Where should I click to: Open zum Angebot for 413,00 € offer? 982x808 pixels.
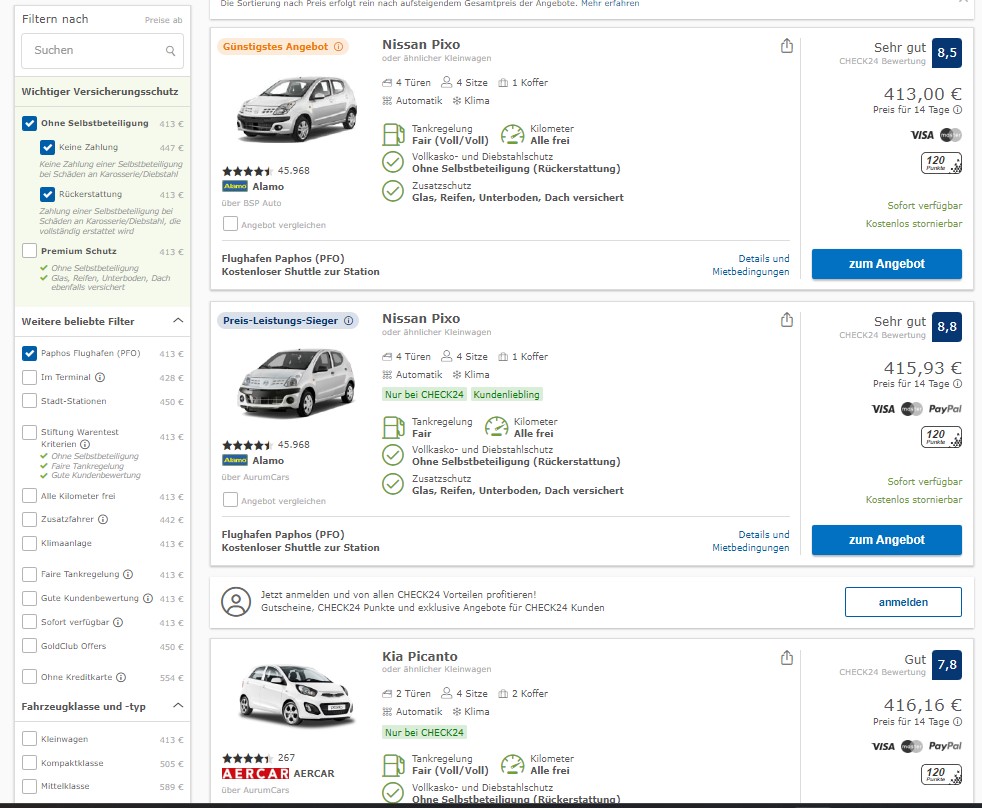click(887, 264)
